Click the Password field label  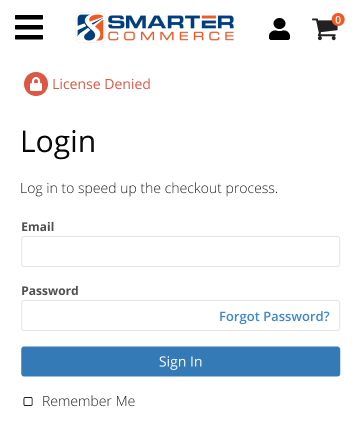[x=50, y=291]
